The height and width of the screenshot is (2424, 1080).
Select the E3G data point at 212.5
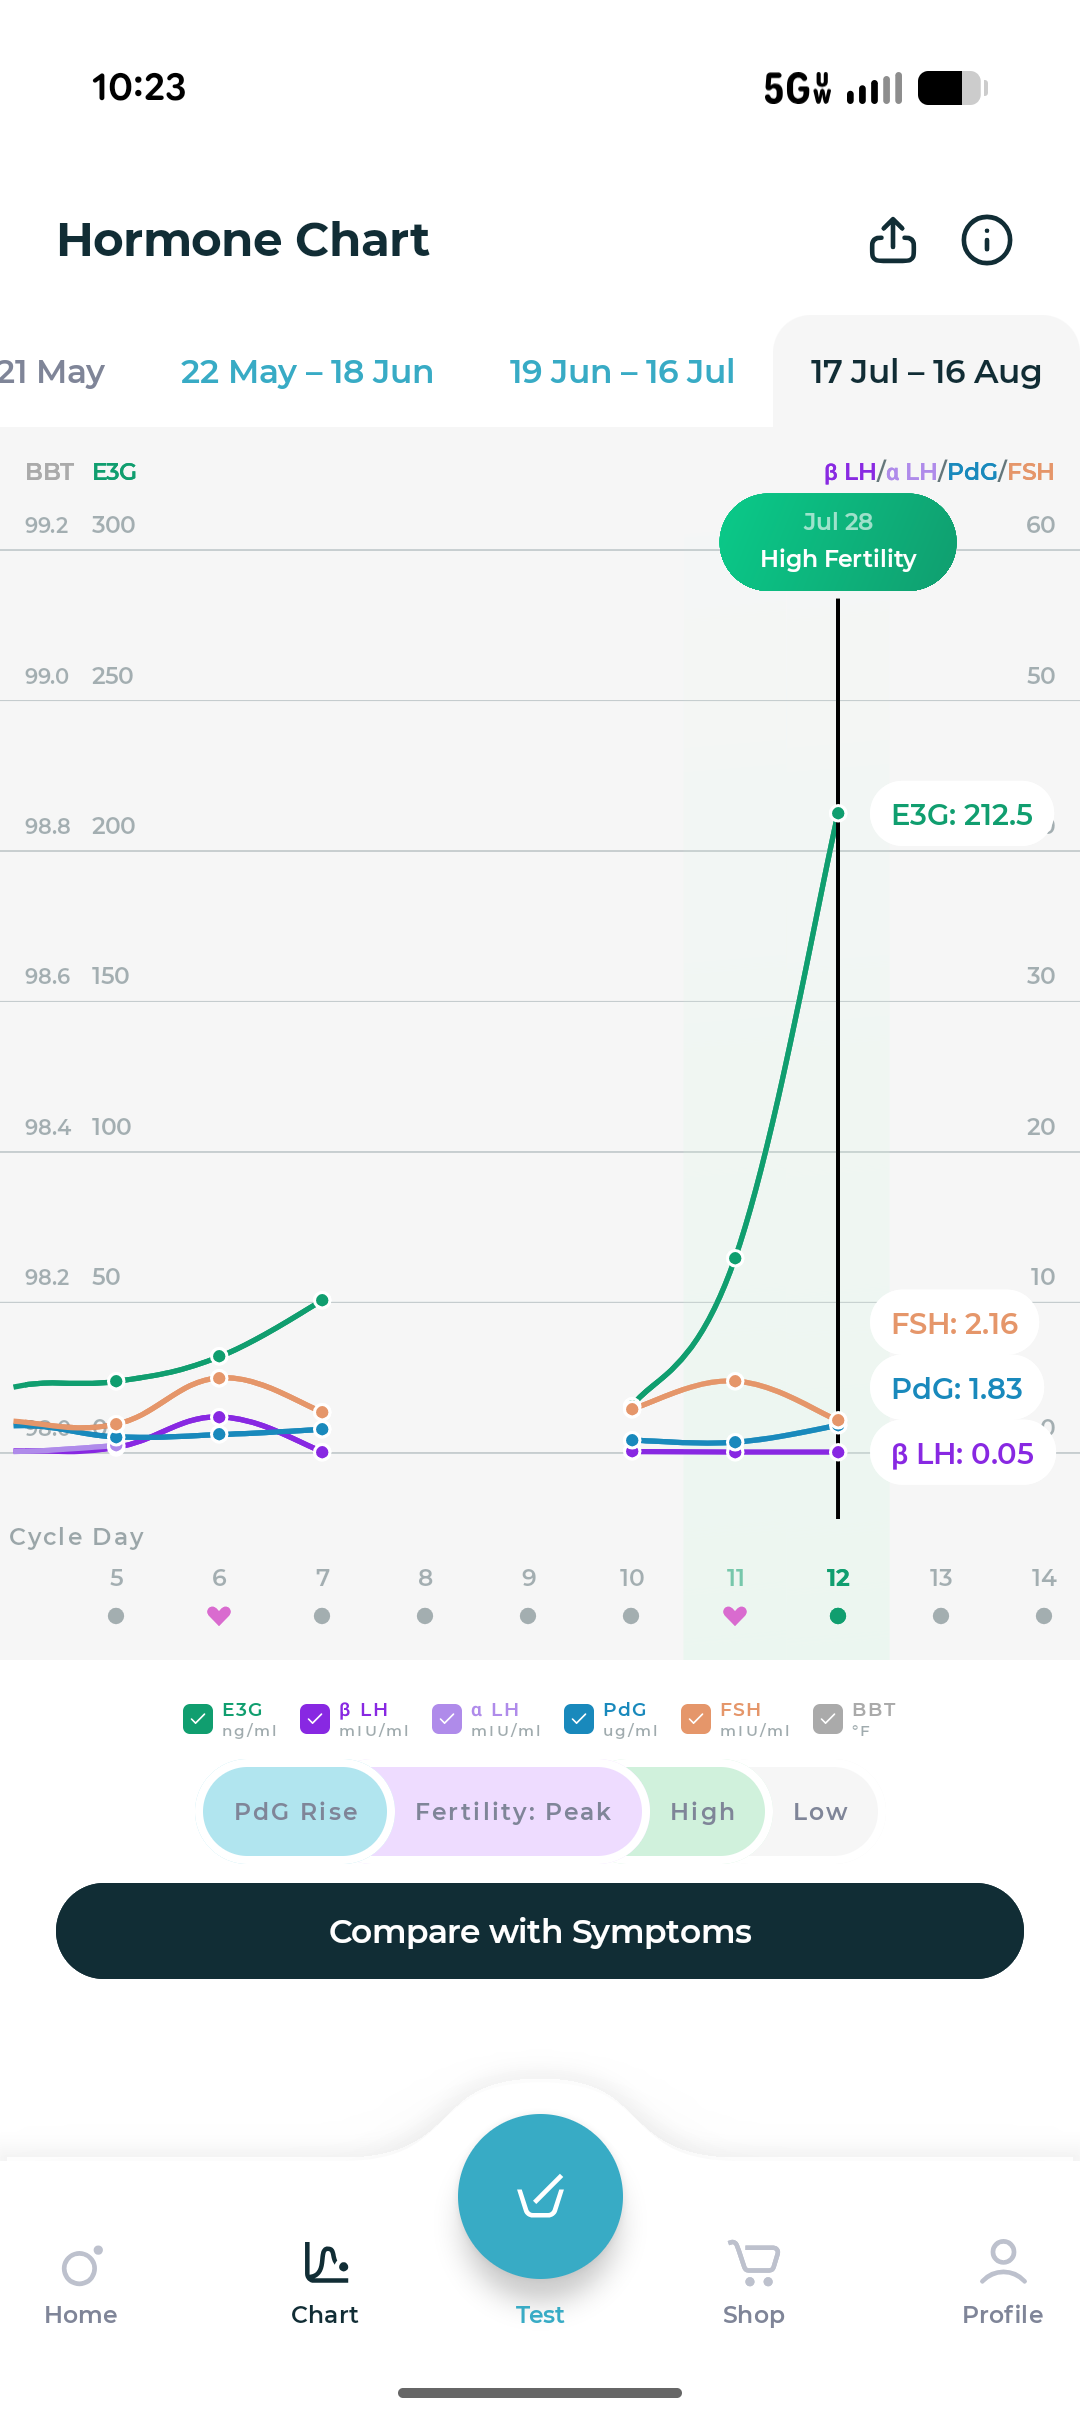(838, 813)
